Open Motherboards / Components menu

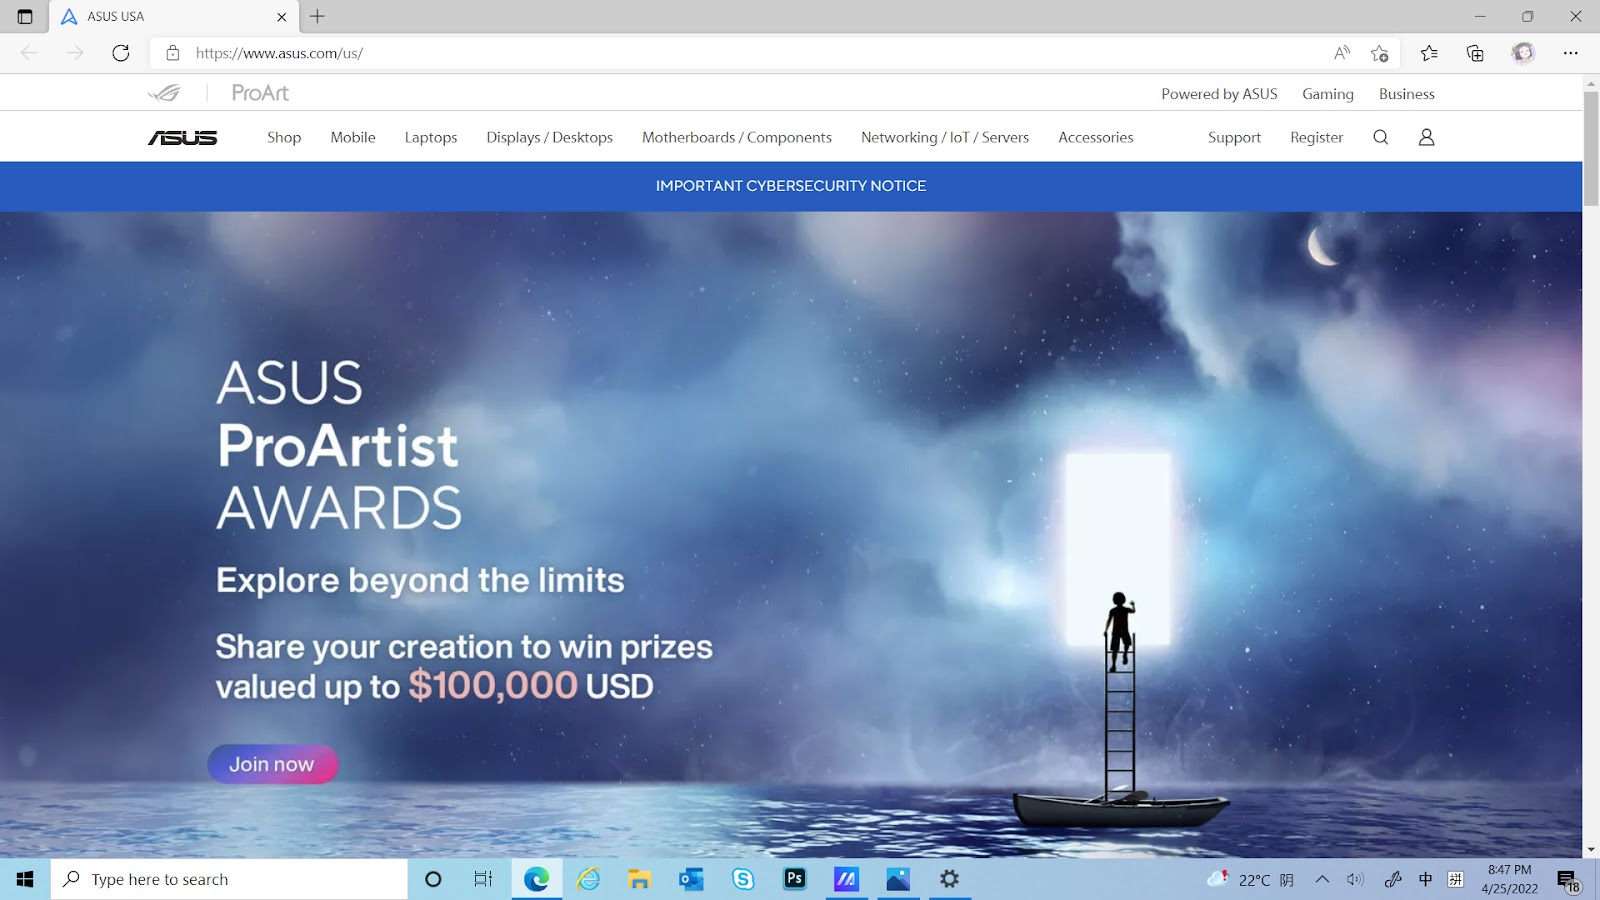[737, 137]
